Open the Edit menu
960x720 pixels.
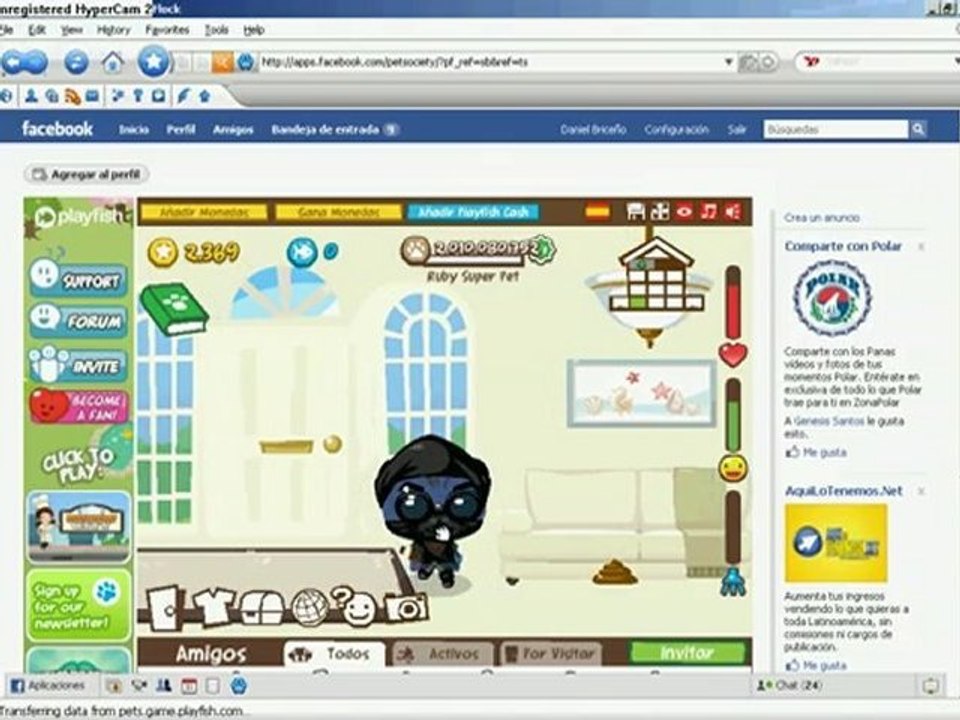point(37,30)
